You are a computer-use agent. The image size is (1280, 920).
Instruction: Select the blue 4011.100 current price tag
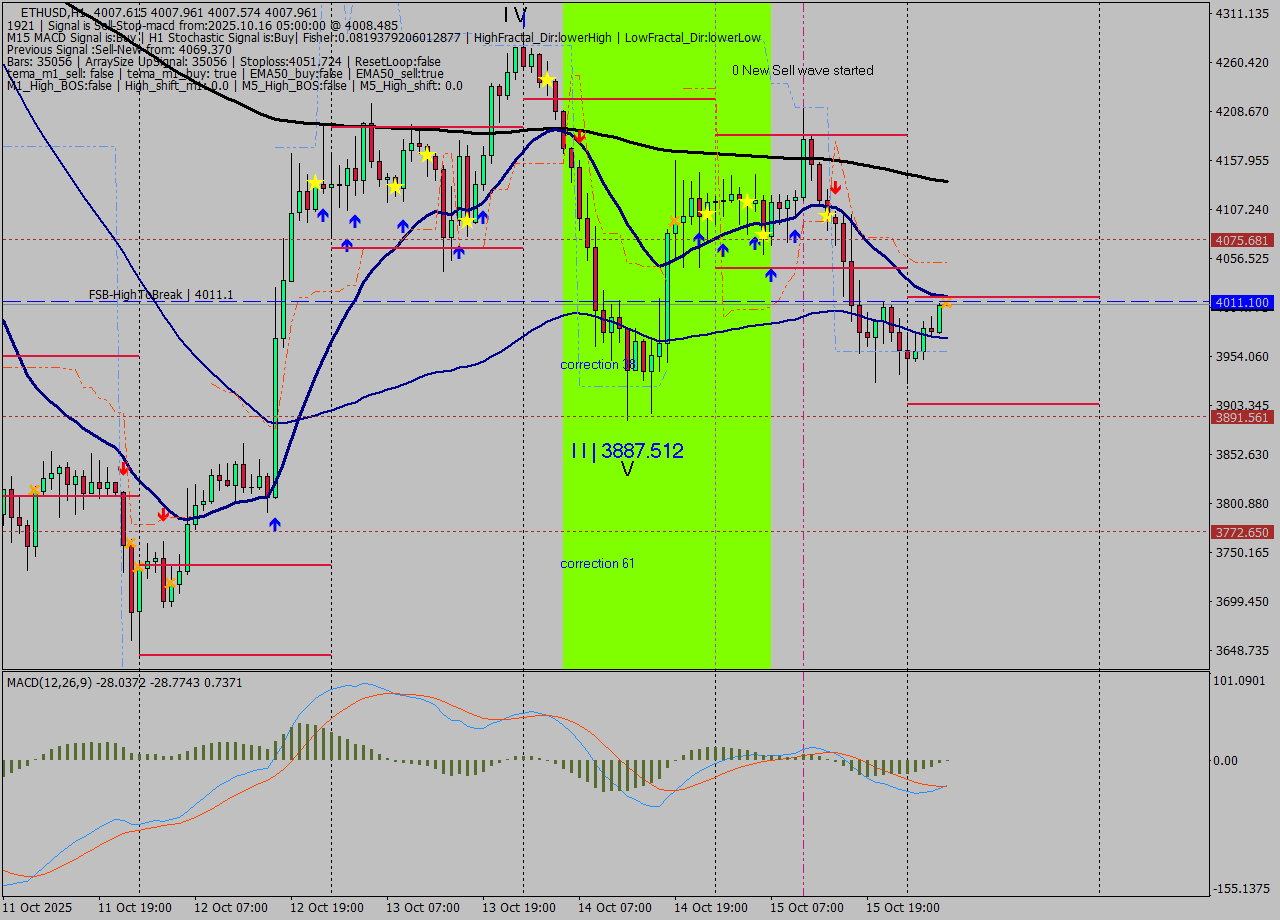coord(1240,303)
